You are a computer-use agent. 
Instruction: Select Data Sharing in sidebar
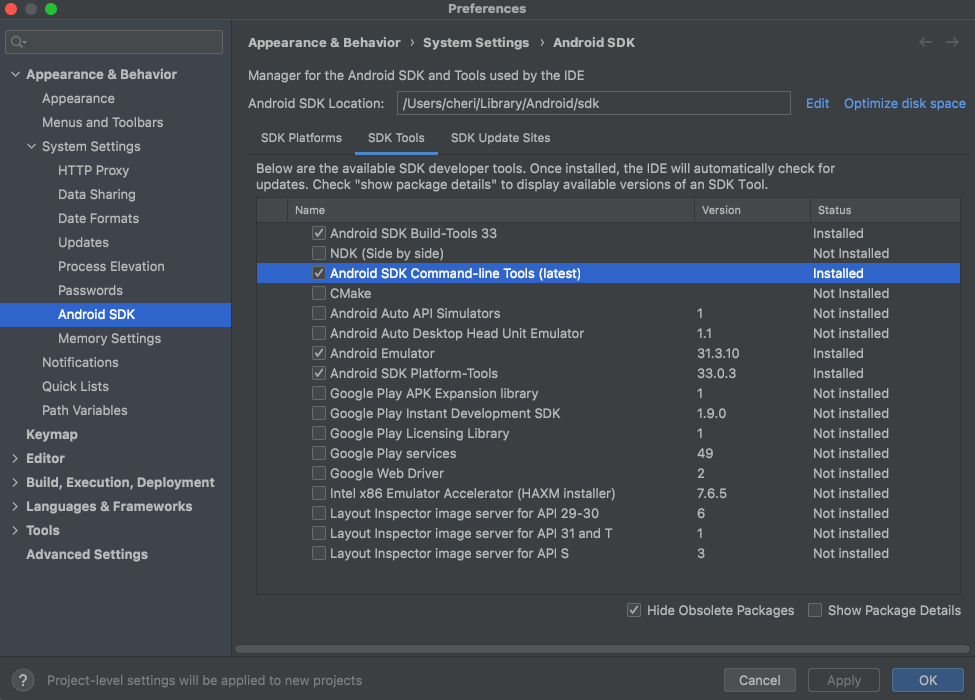click(x=96, y=195)
